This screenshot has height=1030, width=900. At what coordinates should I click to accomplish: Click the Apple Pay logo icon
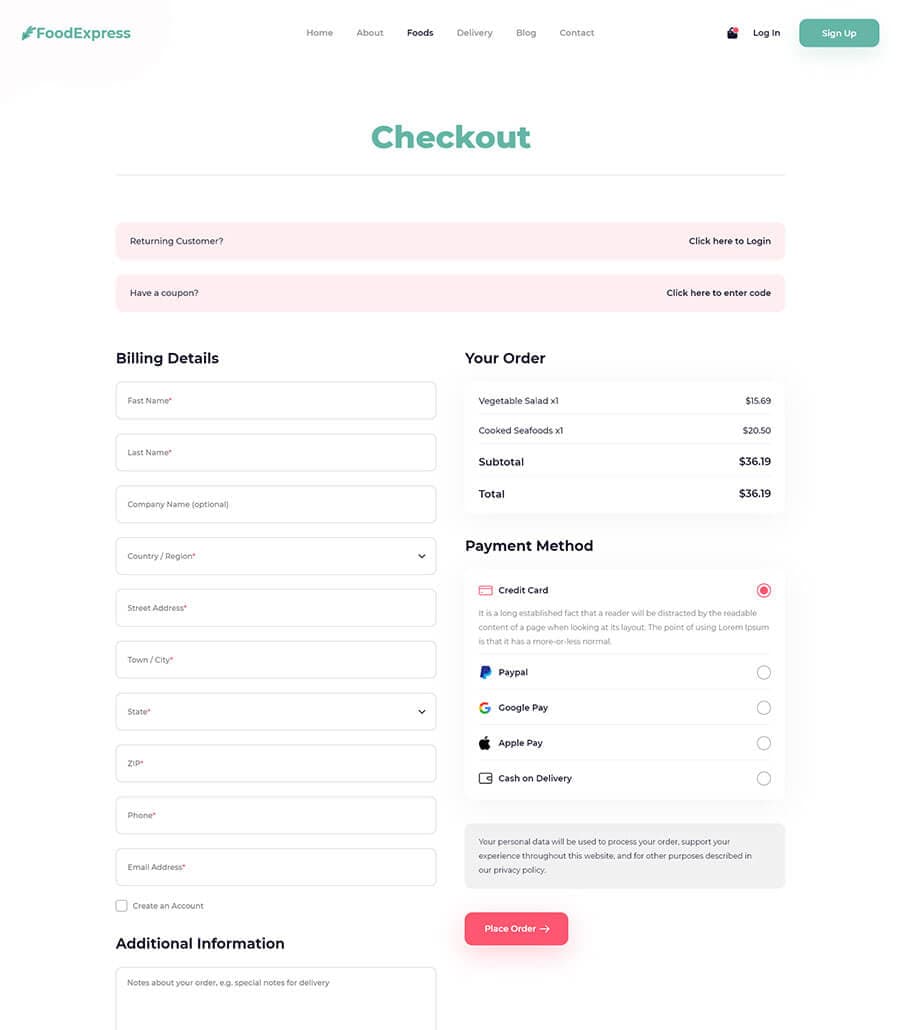tap(485, 743)
